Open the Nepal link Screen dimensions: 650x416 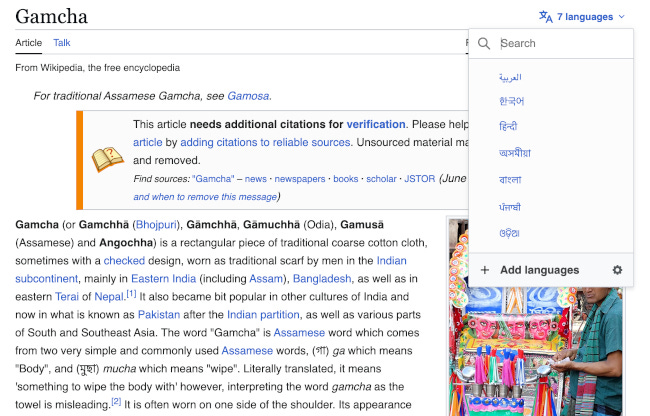[109, 297]
